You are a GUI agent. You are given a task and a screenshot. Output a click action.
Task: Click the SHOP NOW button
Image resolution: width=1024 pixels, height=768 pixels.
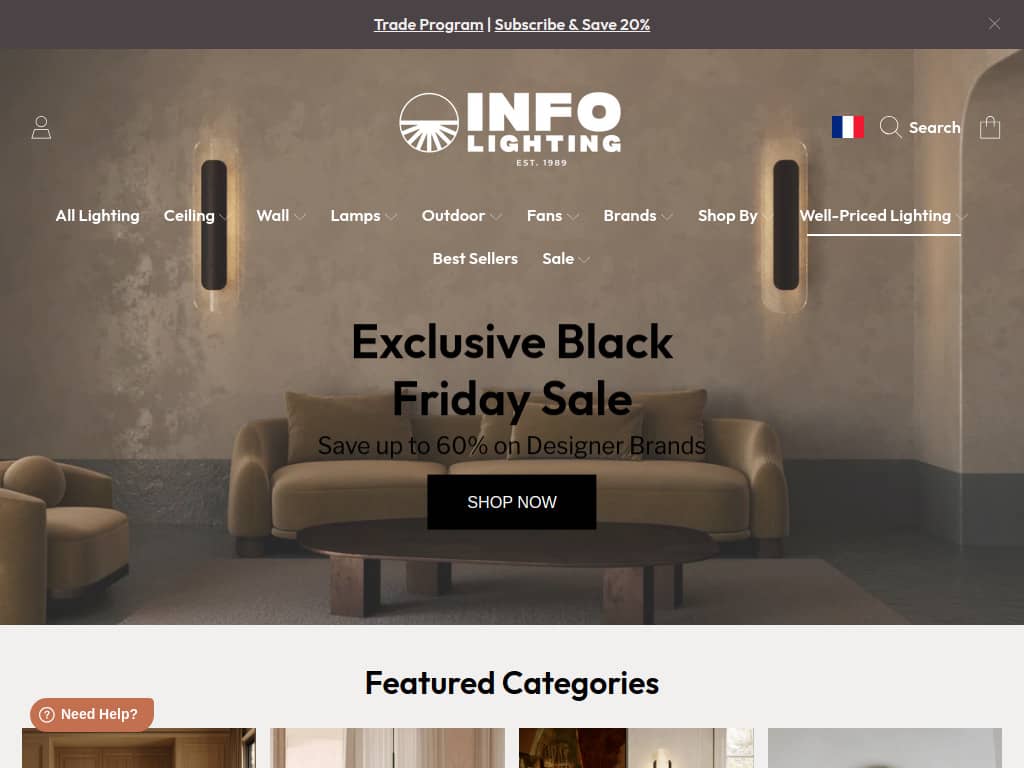pos(511,502)
